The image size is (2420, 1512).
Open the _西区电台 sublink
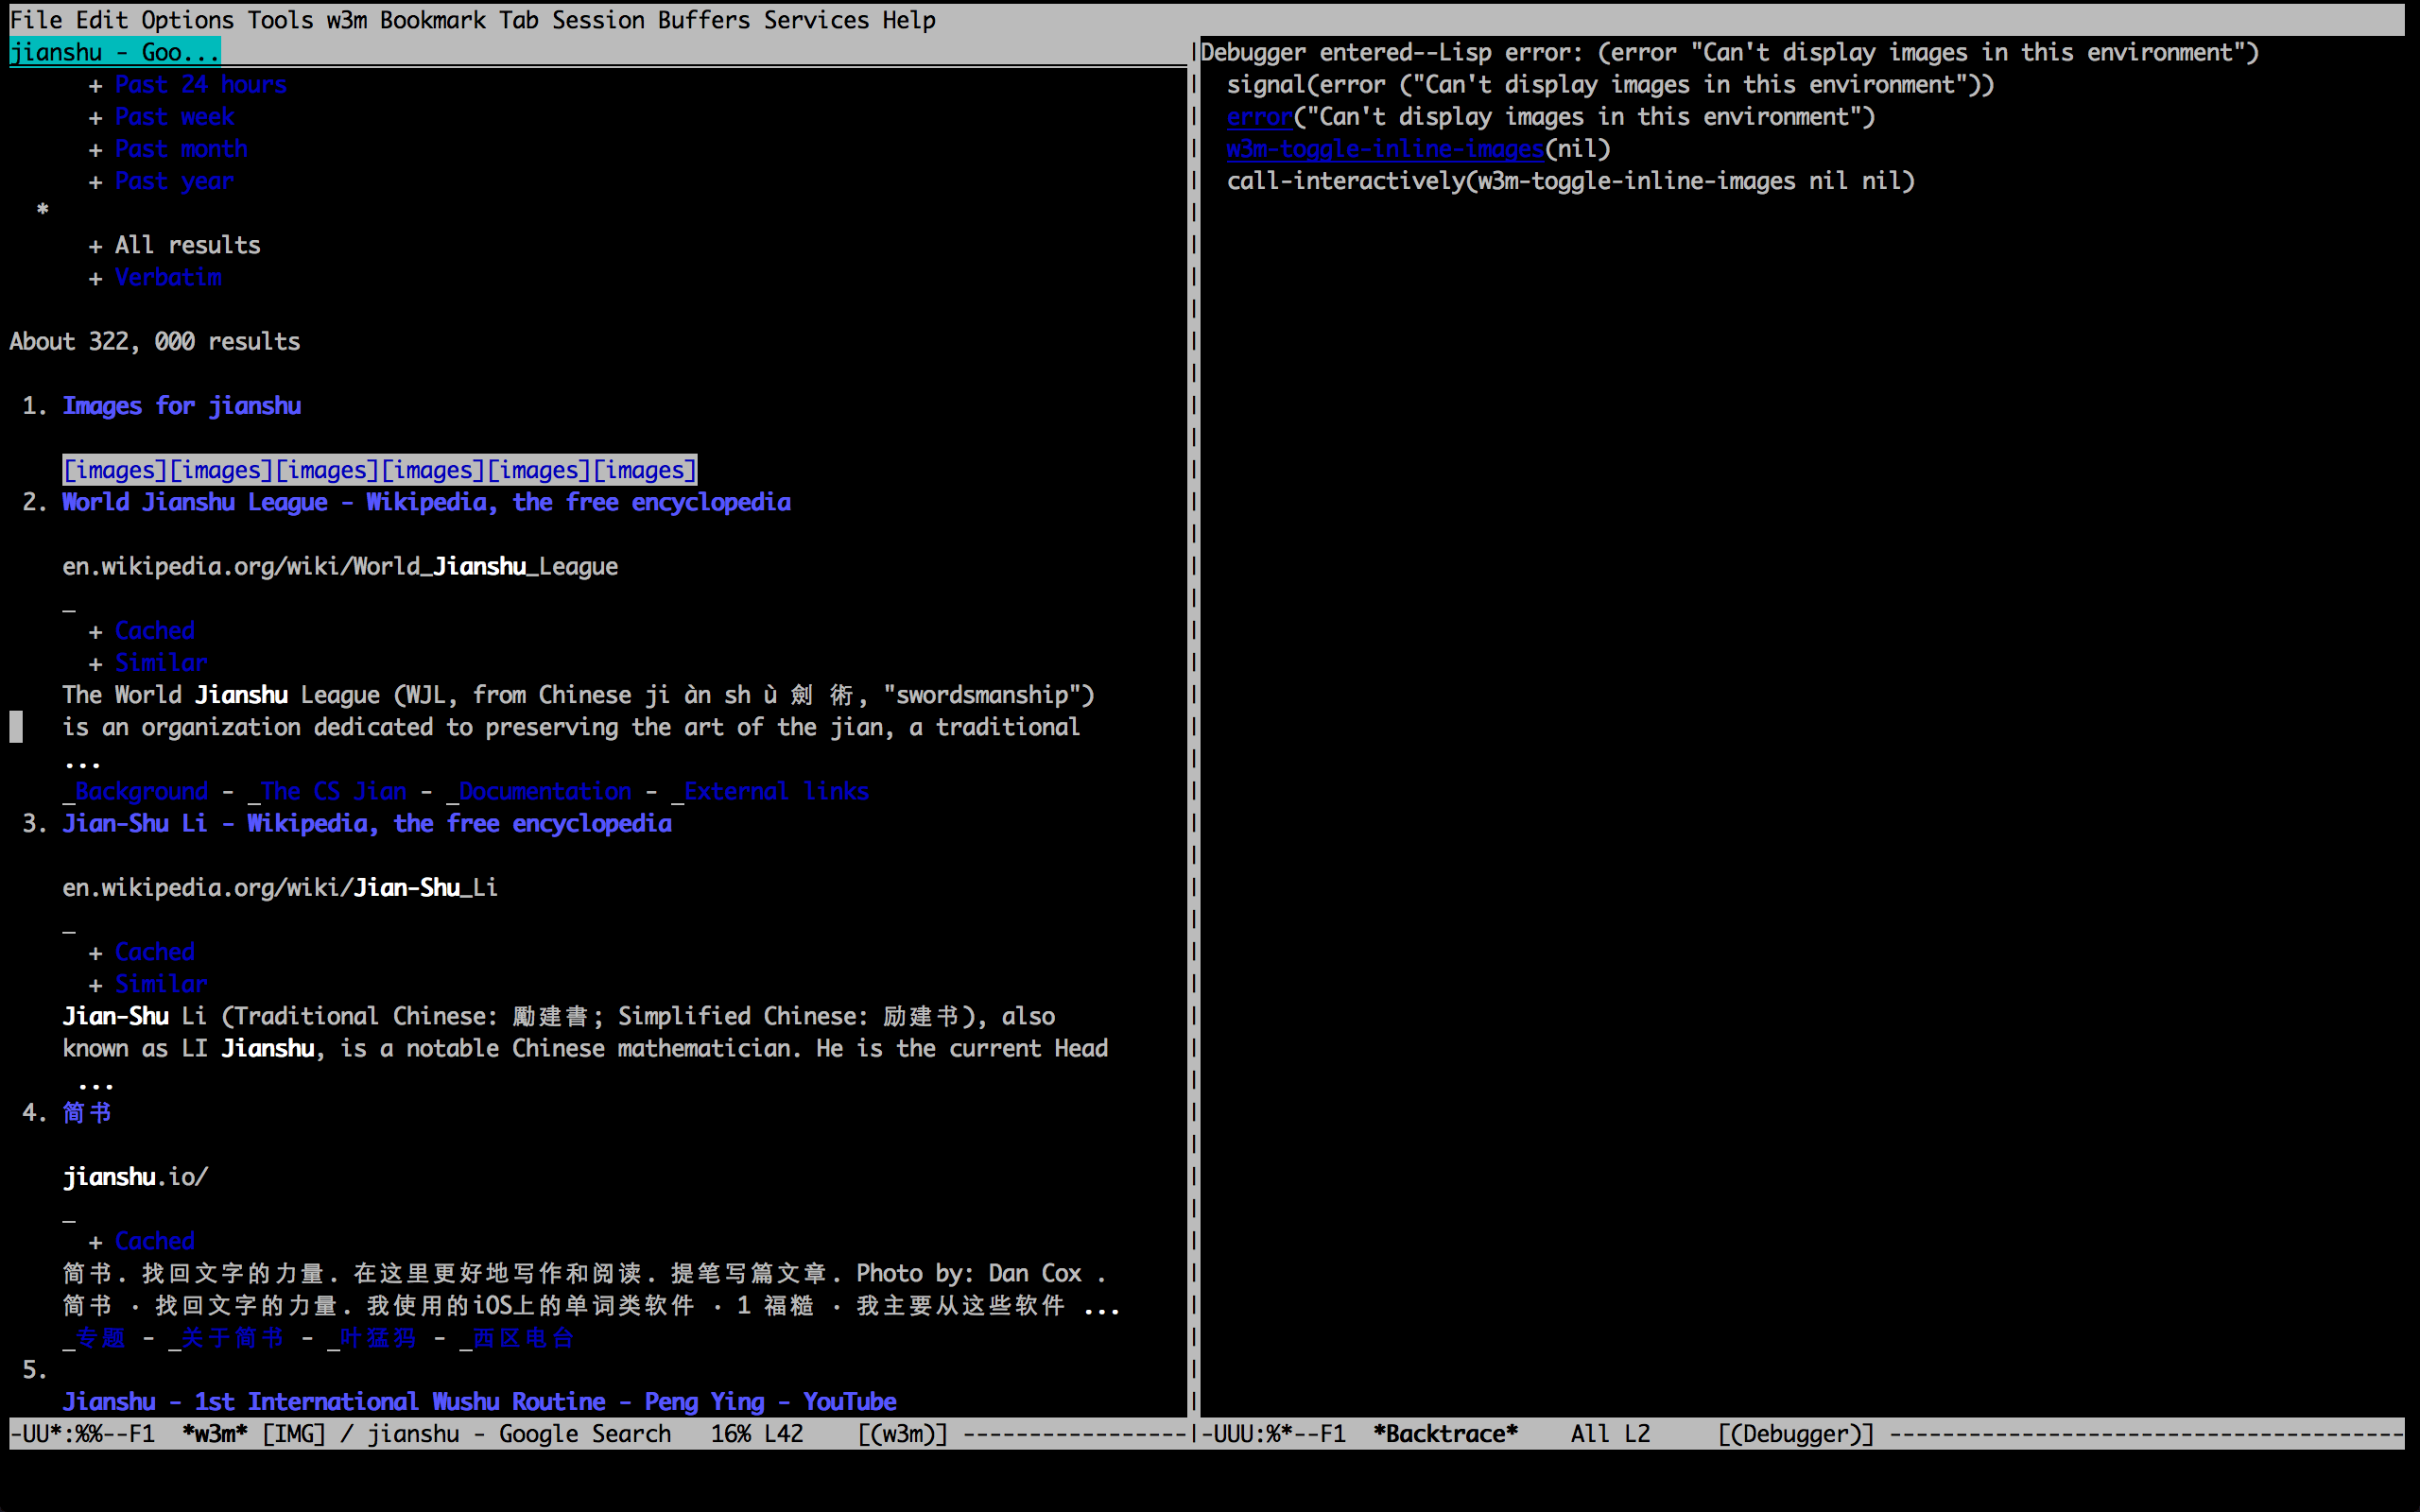click(x=517, y=1338)
